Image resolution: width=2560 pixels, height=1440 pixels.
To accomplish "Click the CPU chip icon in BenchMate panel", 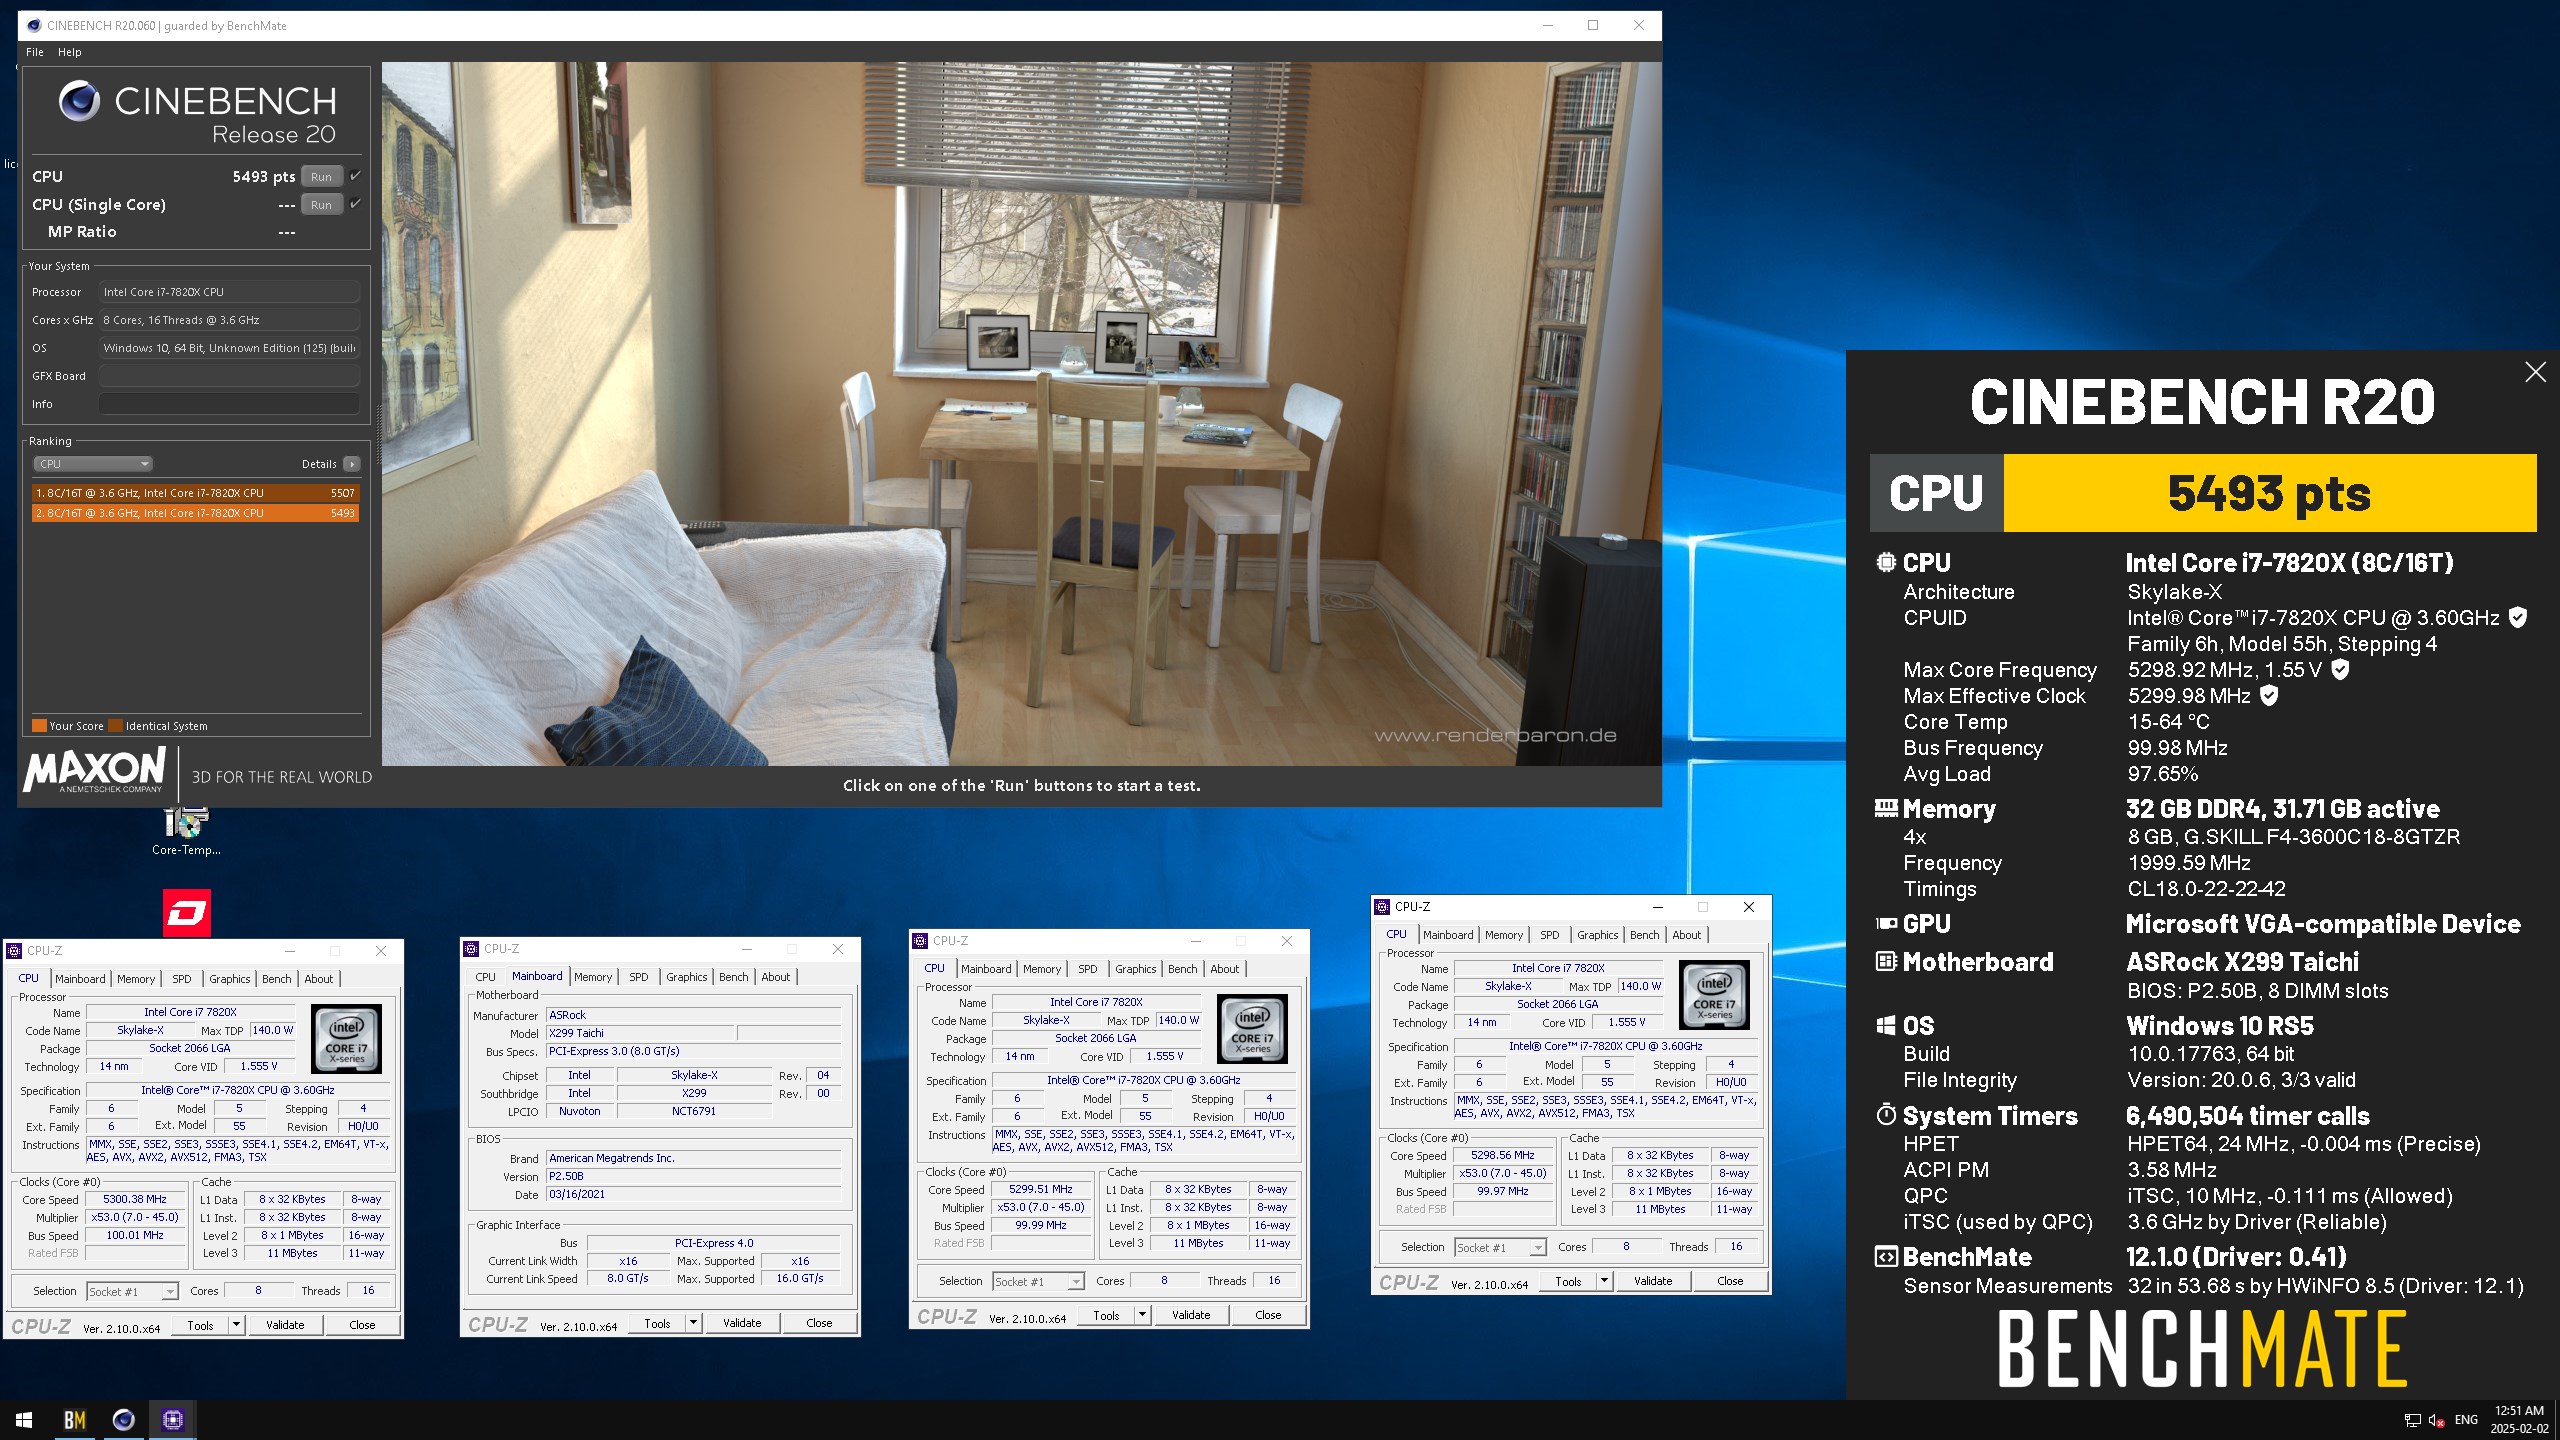I will 1886,562.
